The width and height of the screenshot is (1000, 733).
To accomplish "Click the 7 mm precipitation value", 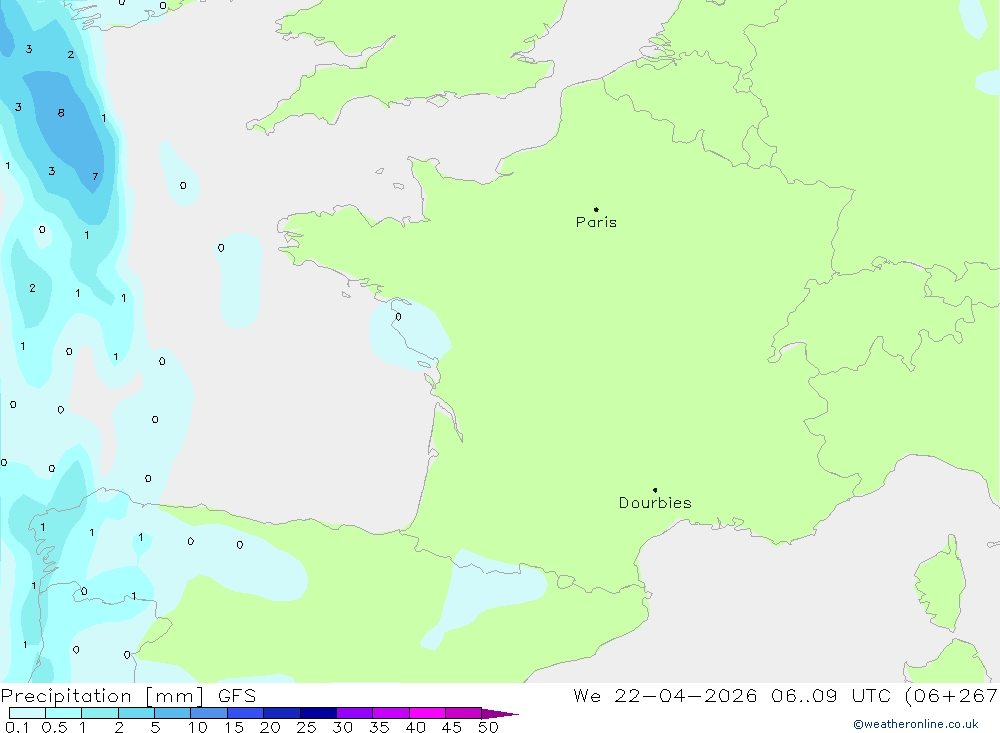I will [x=95, y=177].
